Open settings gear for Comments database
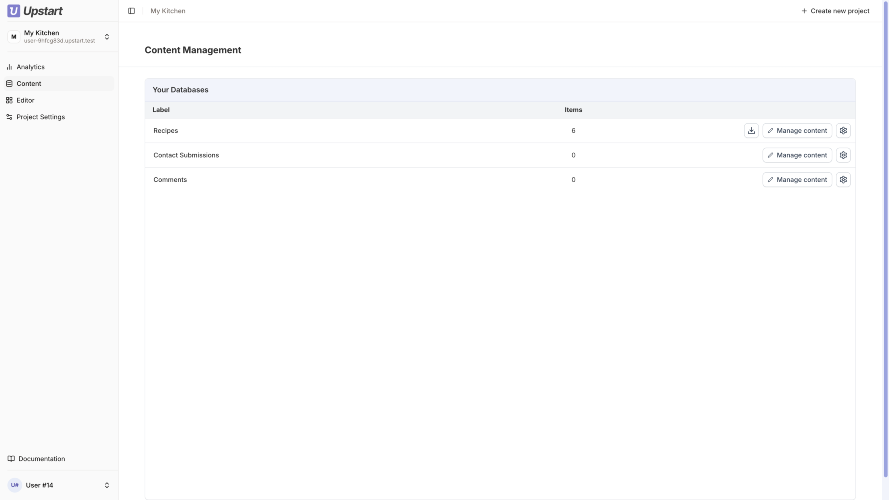The width and height of the screenshot is (889, 500). tap(843, 180)
